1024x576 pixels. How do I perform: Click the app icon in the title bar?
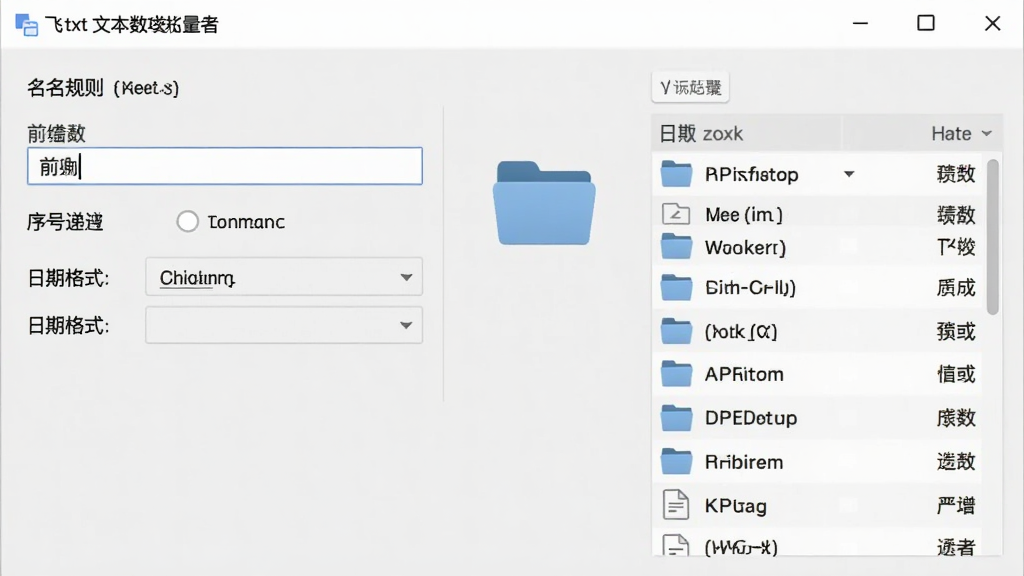click(x=26, y=25)
